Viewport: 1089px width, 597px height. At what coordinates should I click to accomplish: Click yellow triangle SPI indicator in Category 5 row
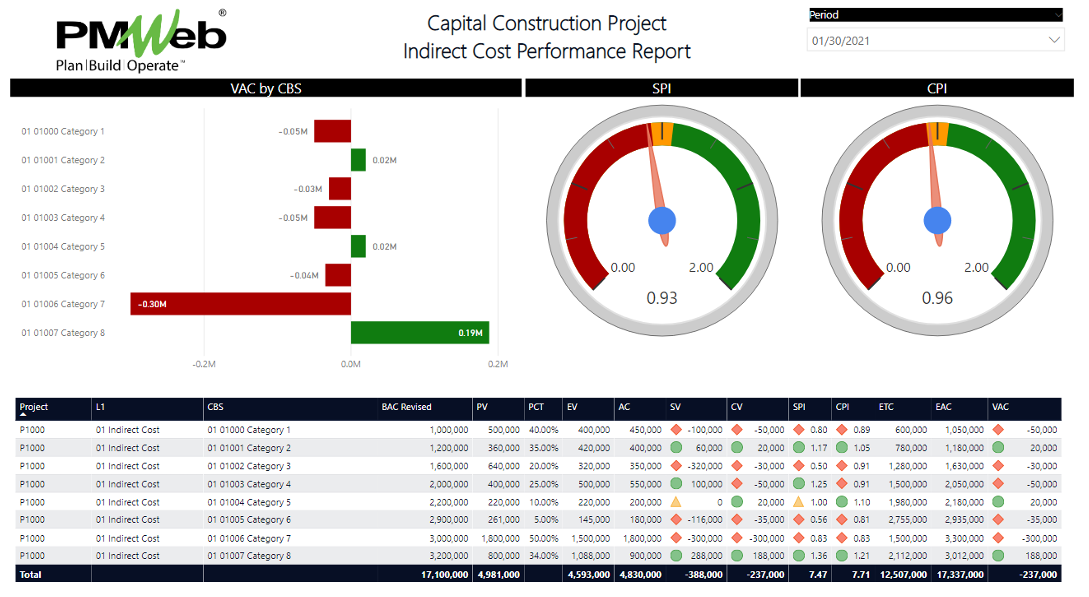tap(799, 502)
